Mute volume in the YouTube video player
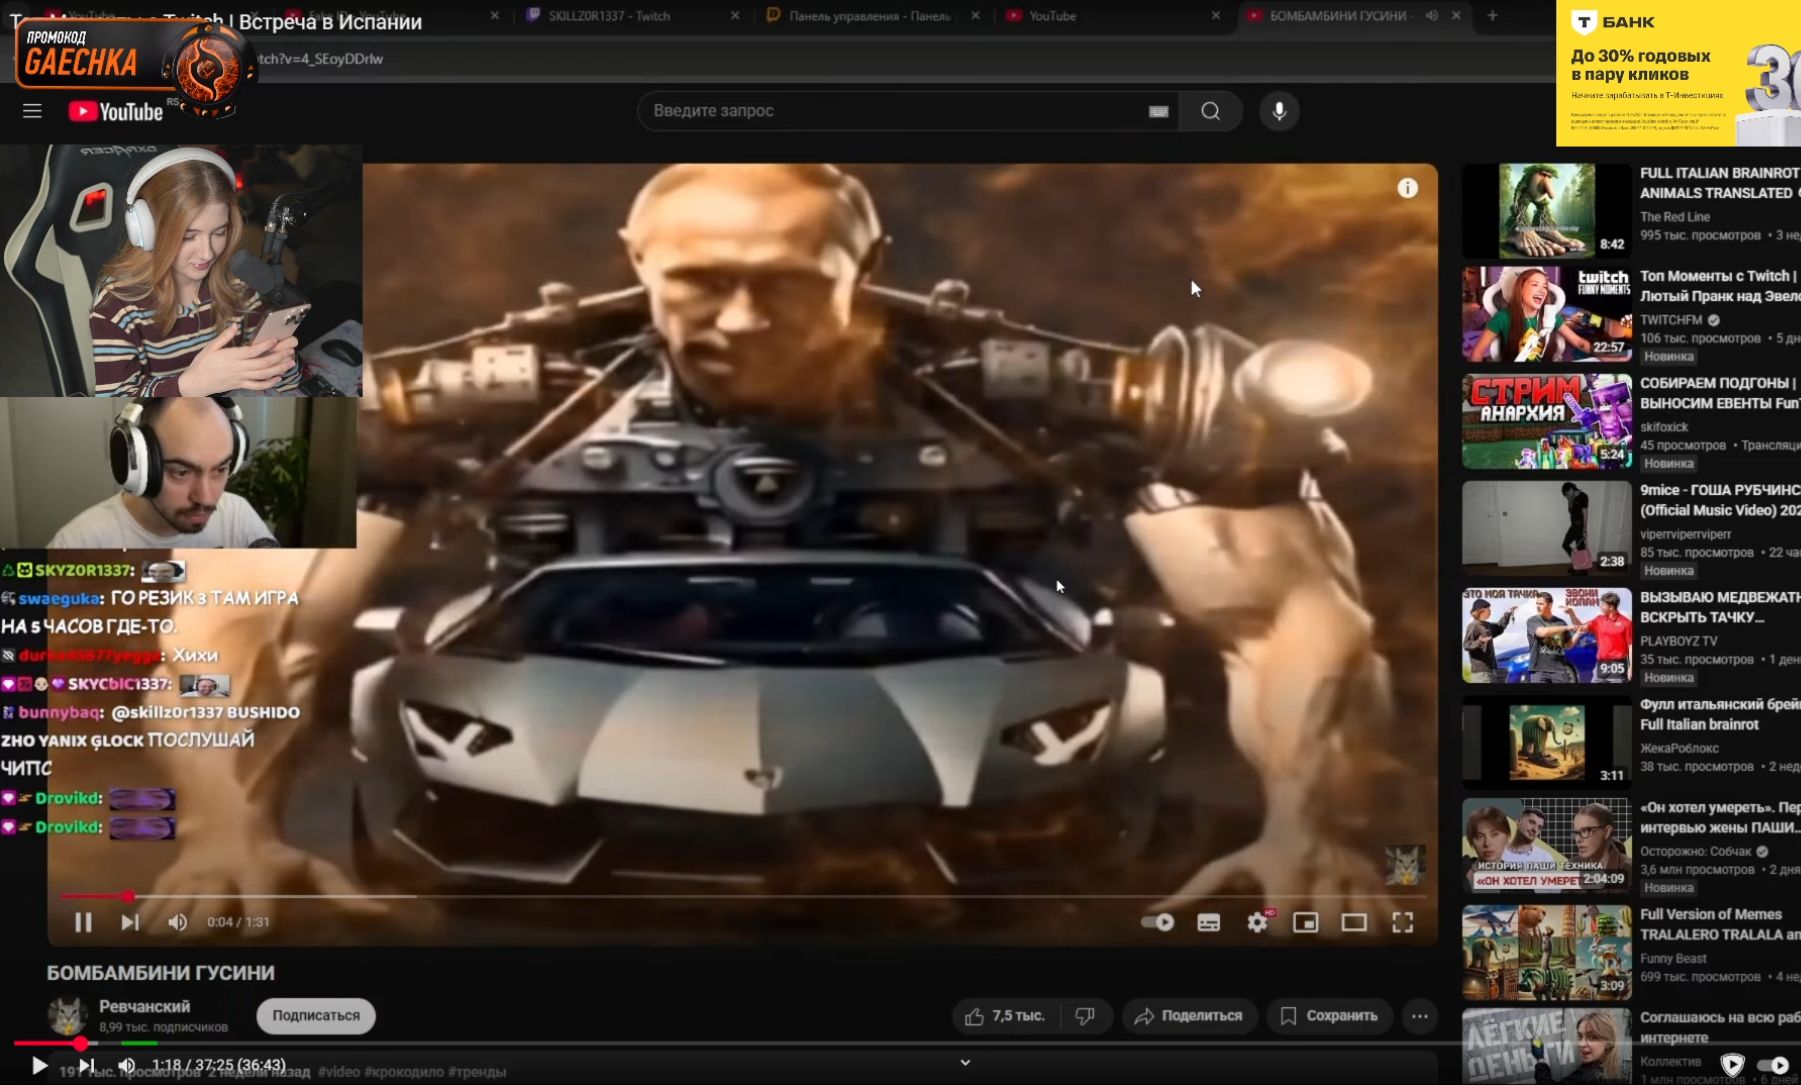This screenshot has height=1085, width=1801. pyautogui.click(x=177, y=922)
